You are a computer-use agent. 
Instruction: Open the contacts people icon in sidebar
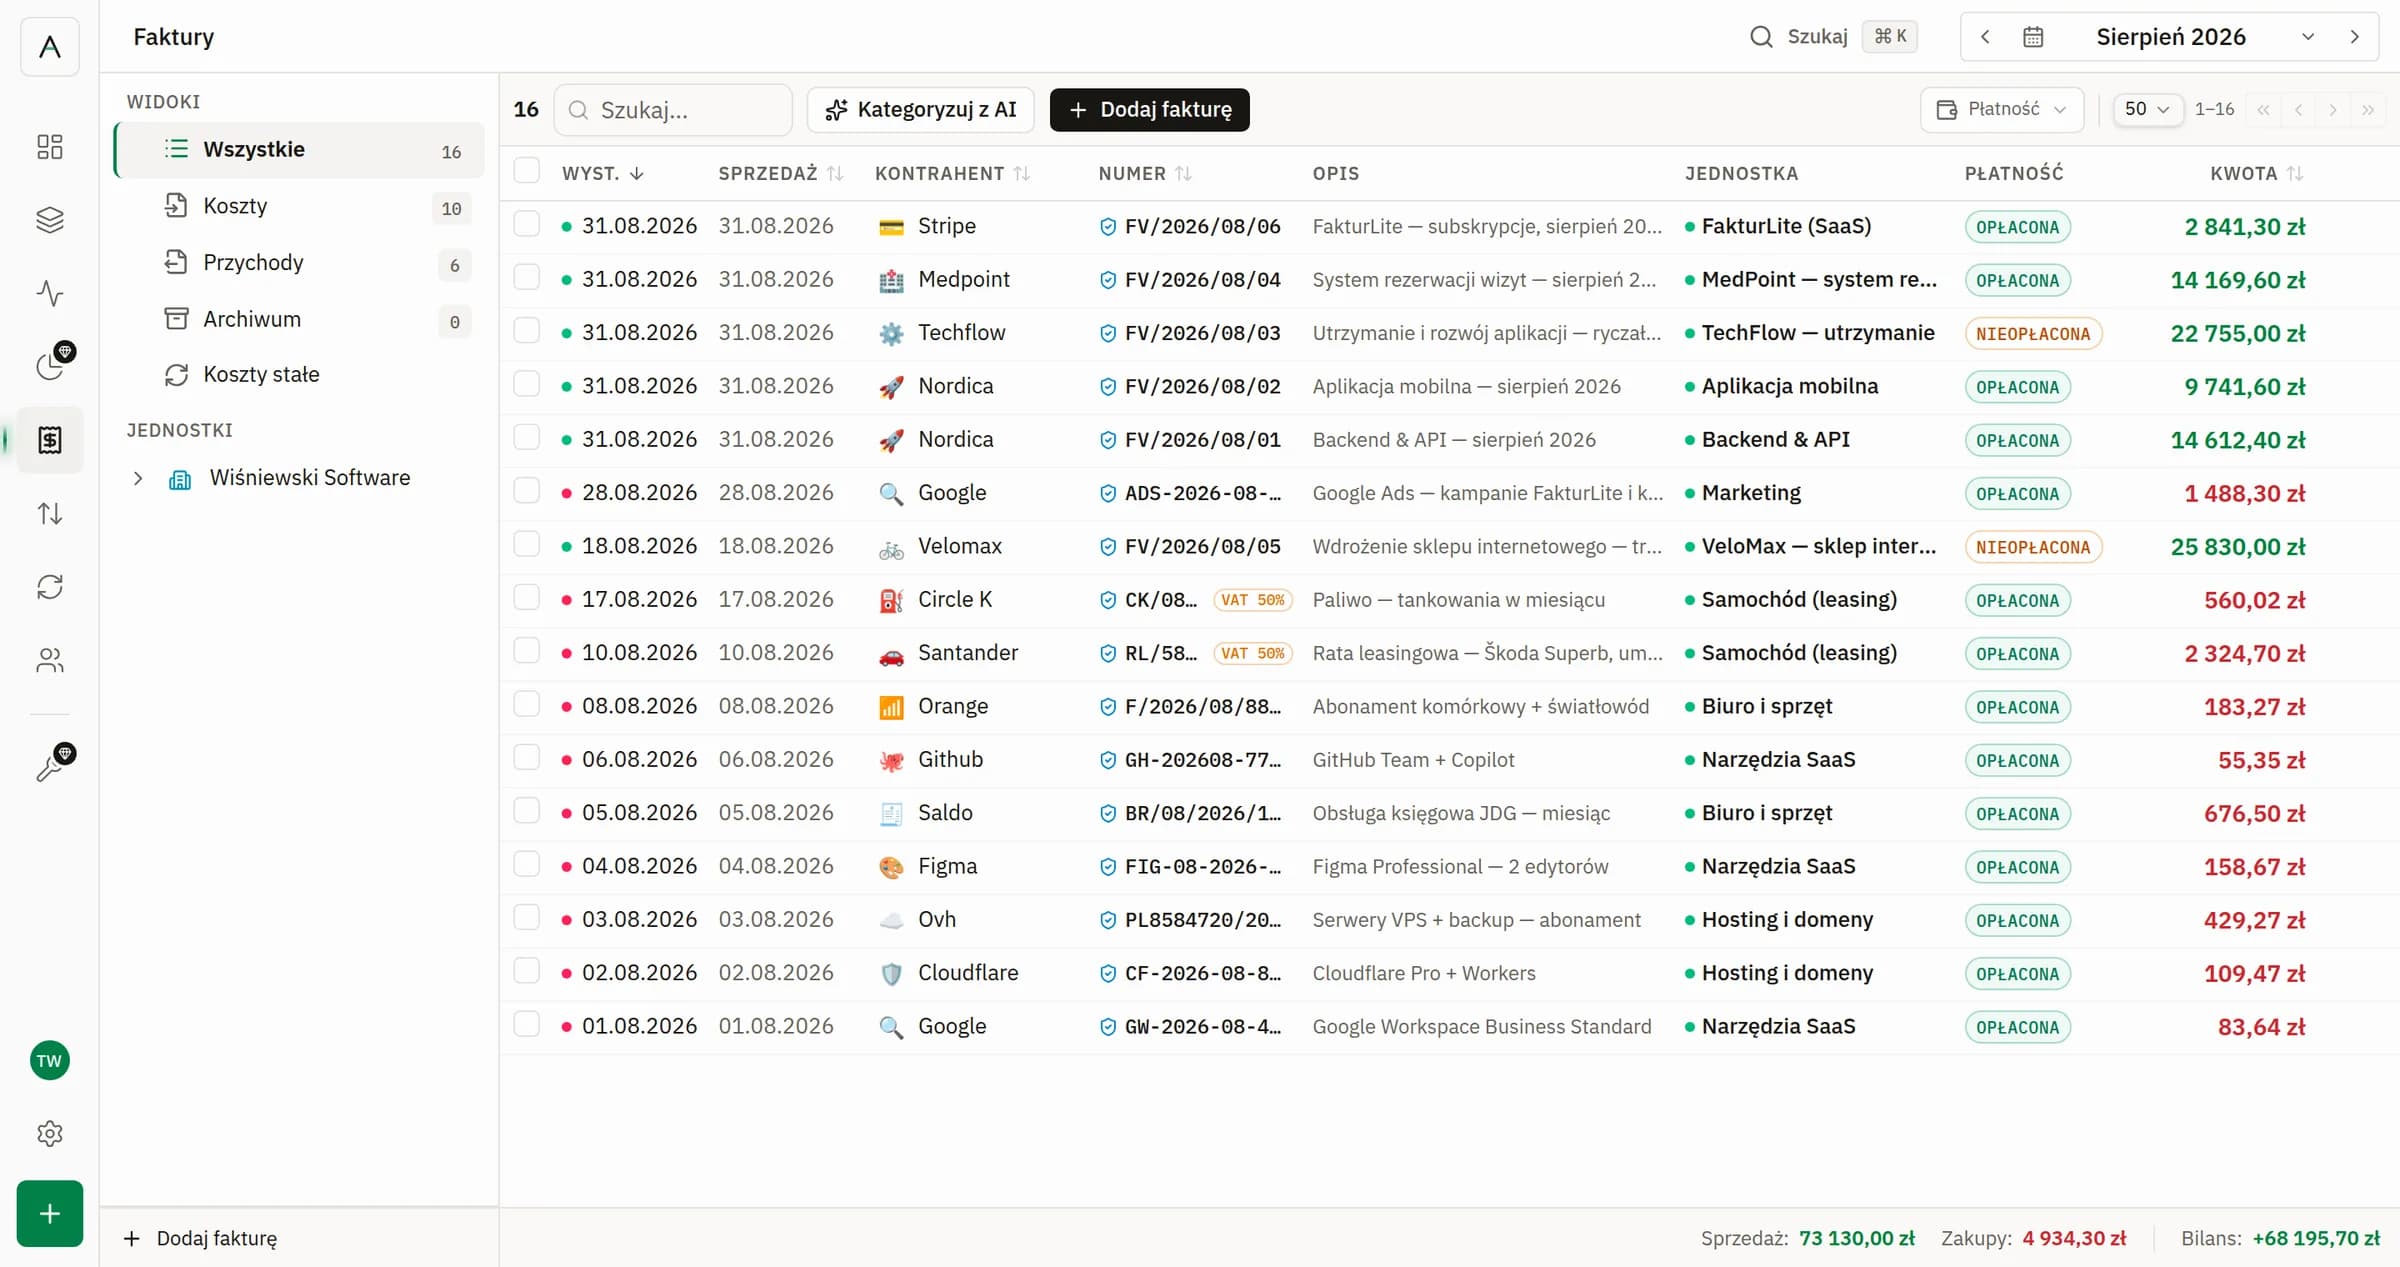[x=49, y=660]
